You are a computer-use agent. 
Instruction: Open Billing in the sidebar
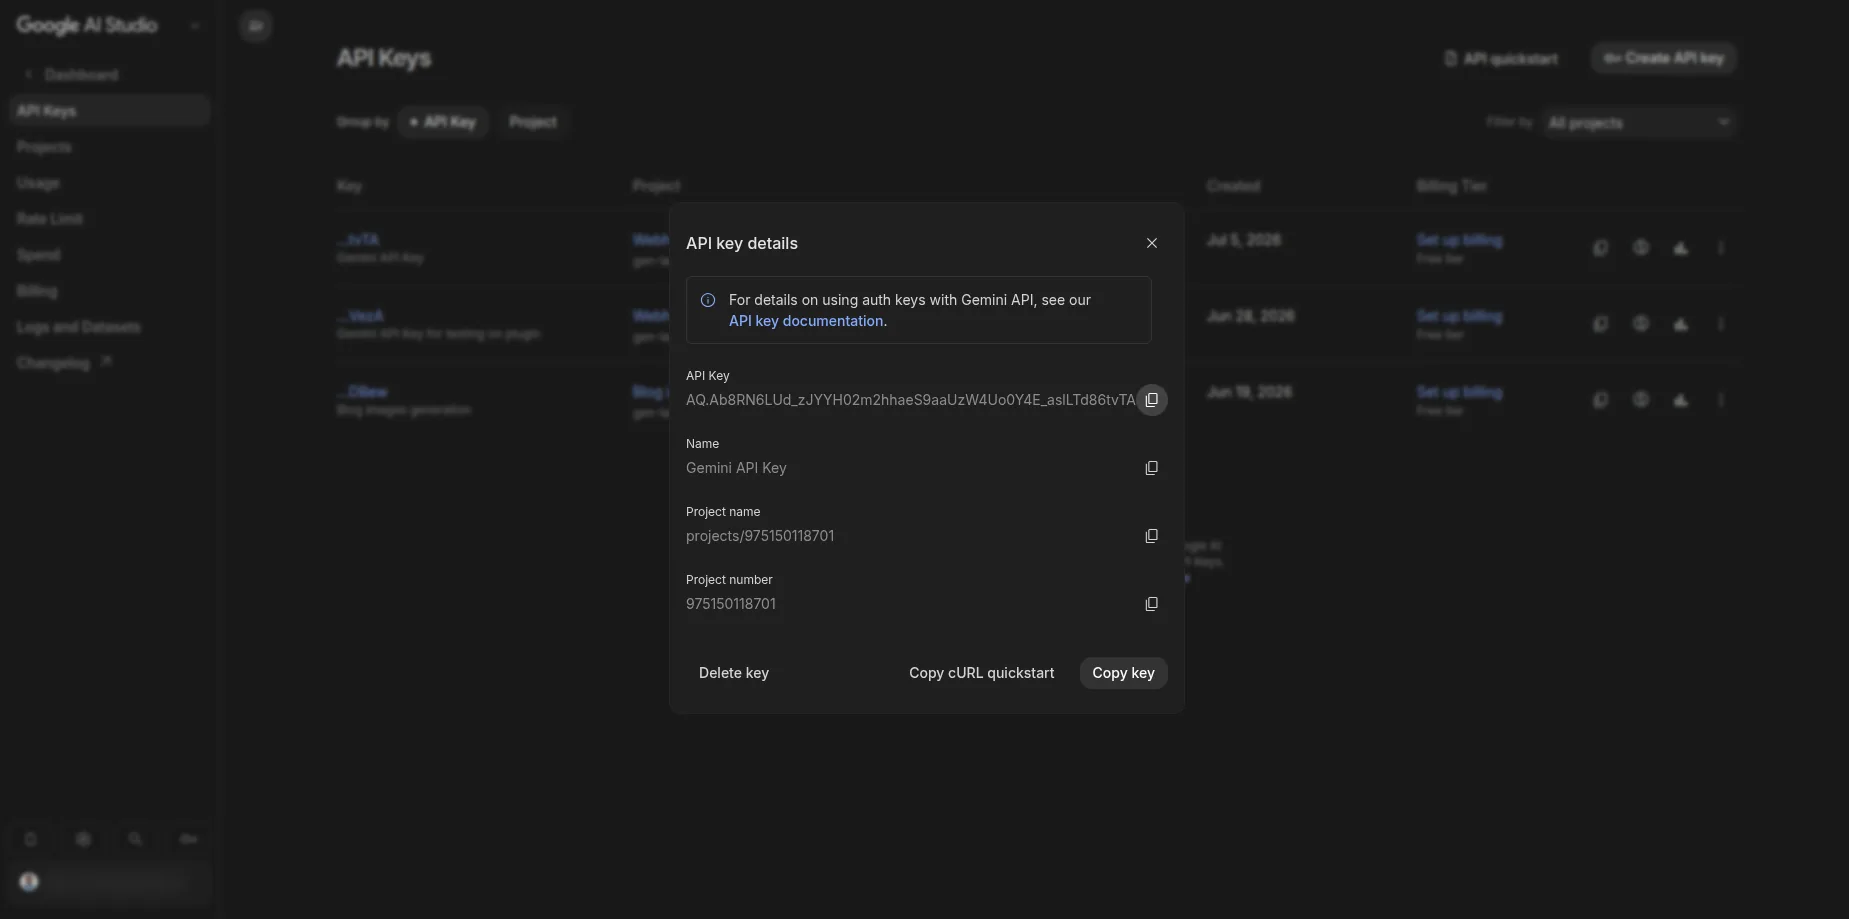[x=37, y=291]
